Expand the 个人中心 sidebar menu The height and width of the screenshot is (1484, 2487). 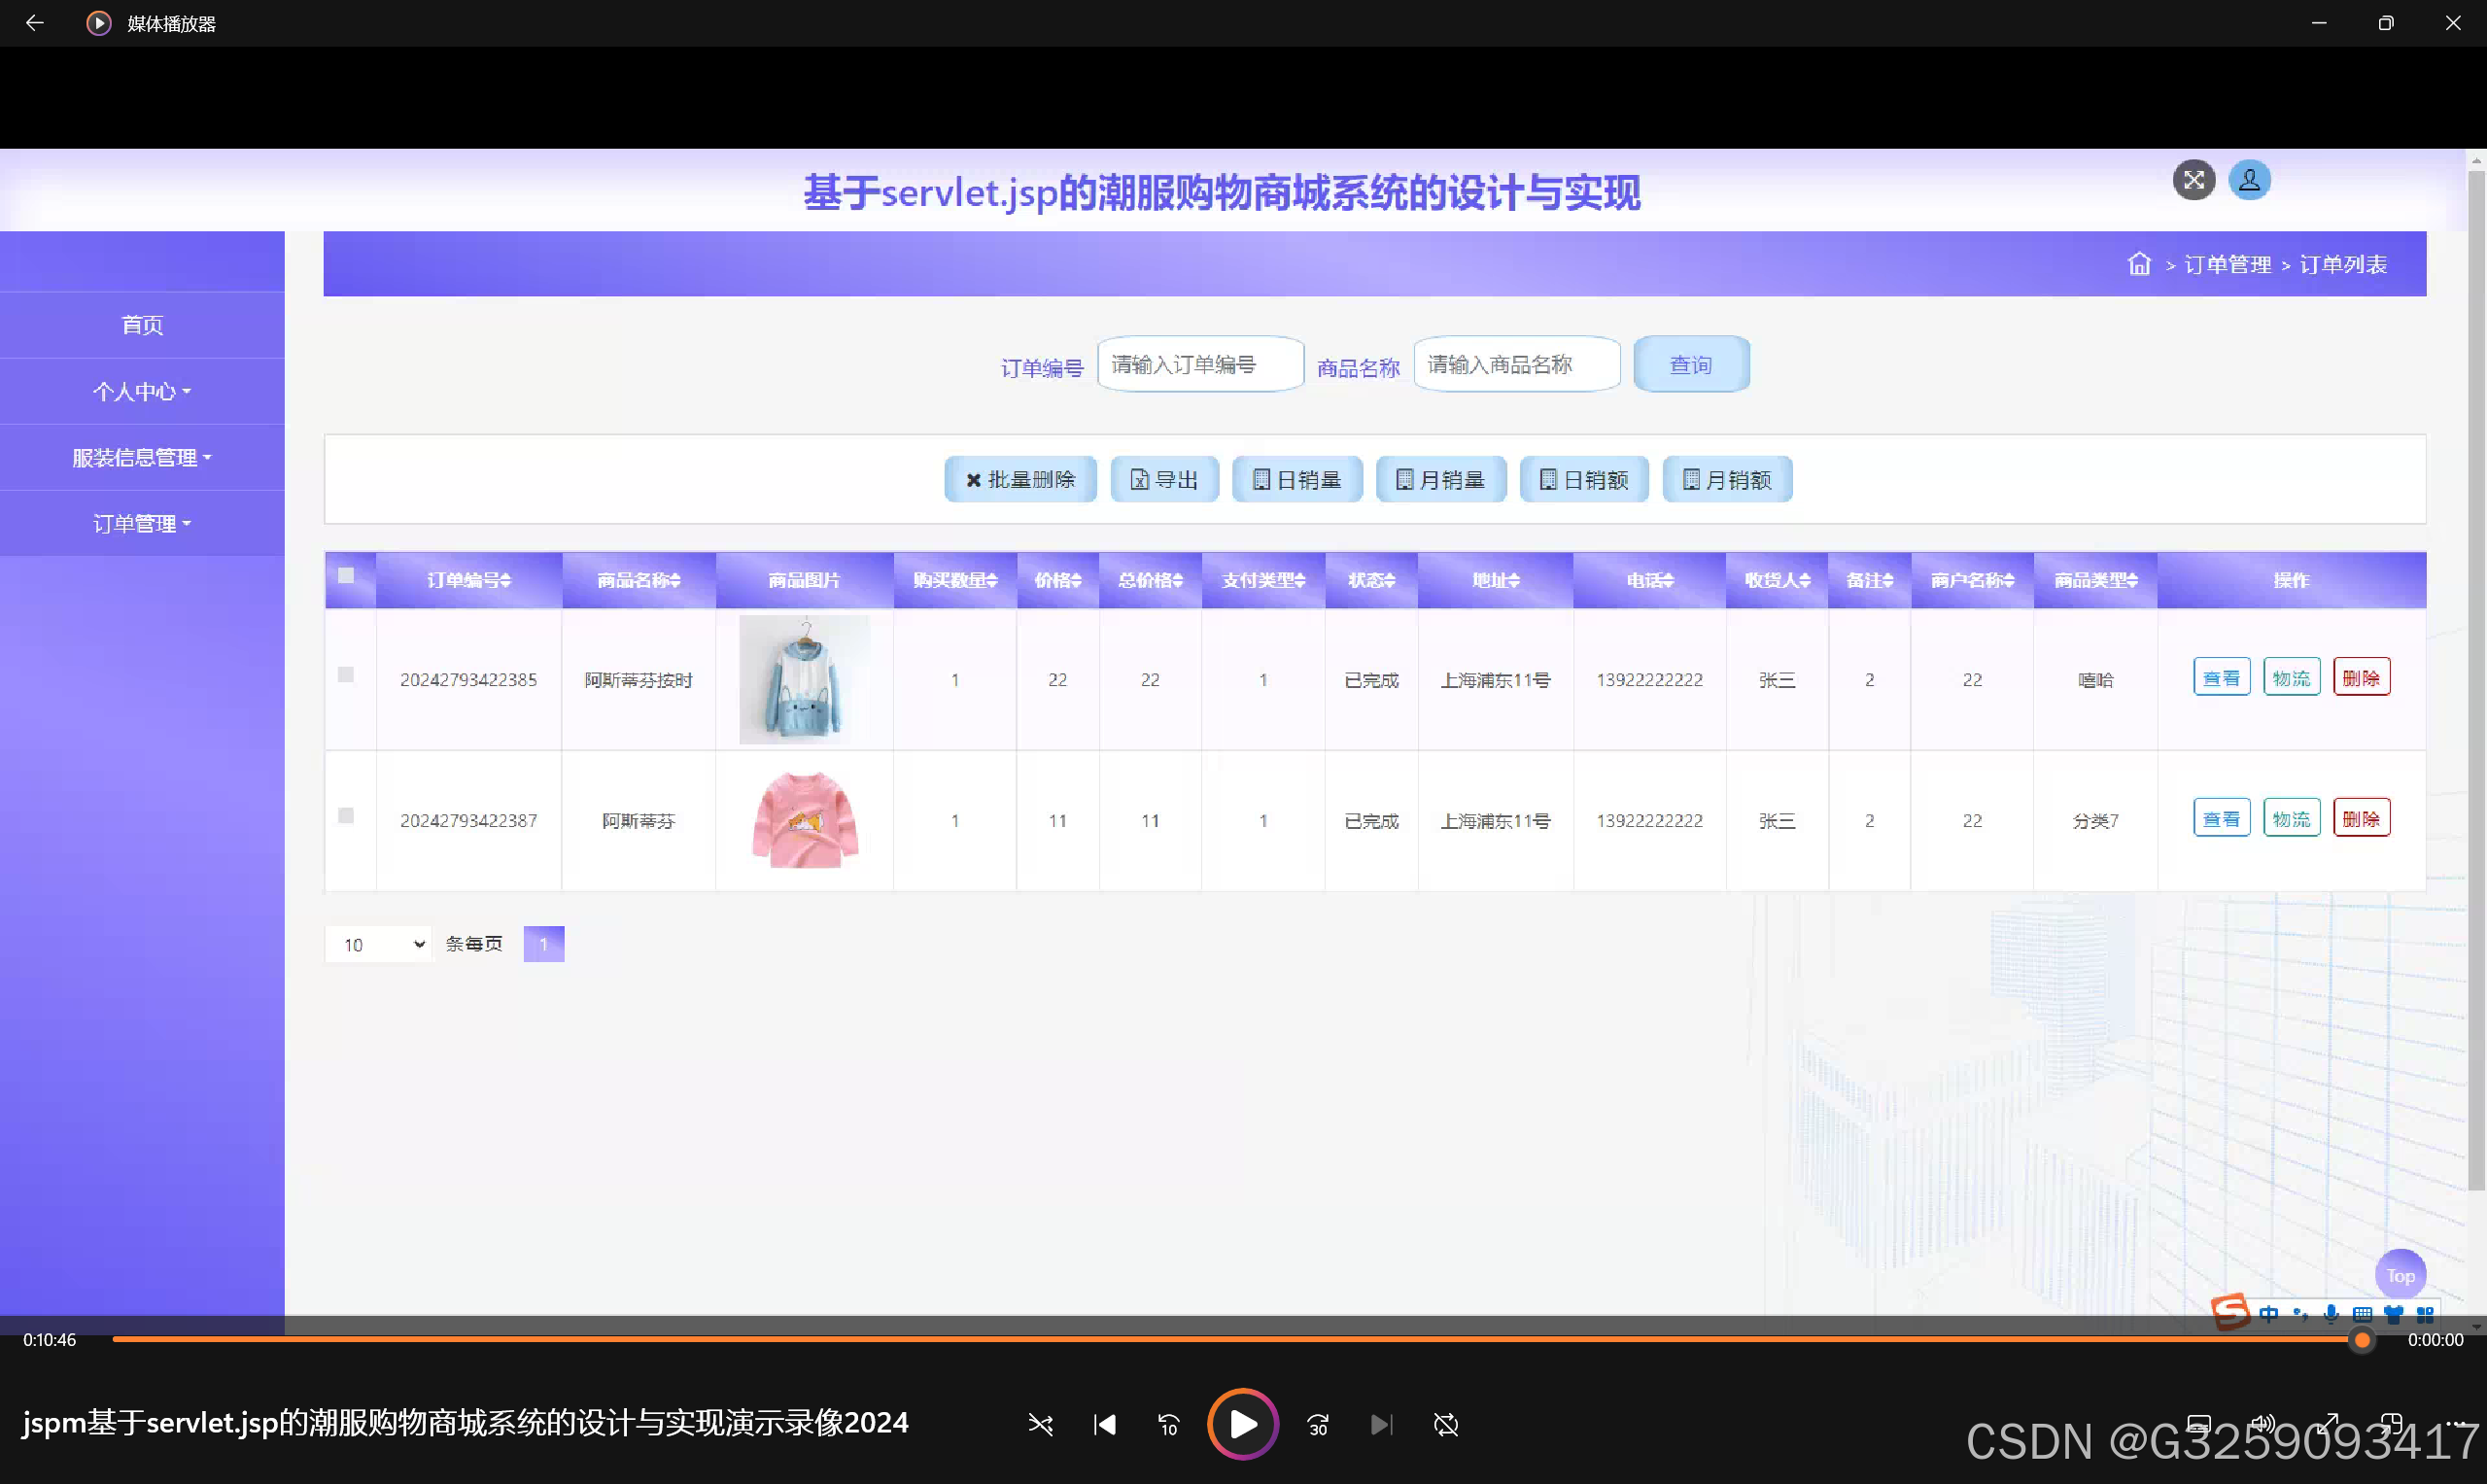[142, 391]
